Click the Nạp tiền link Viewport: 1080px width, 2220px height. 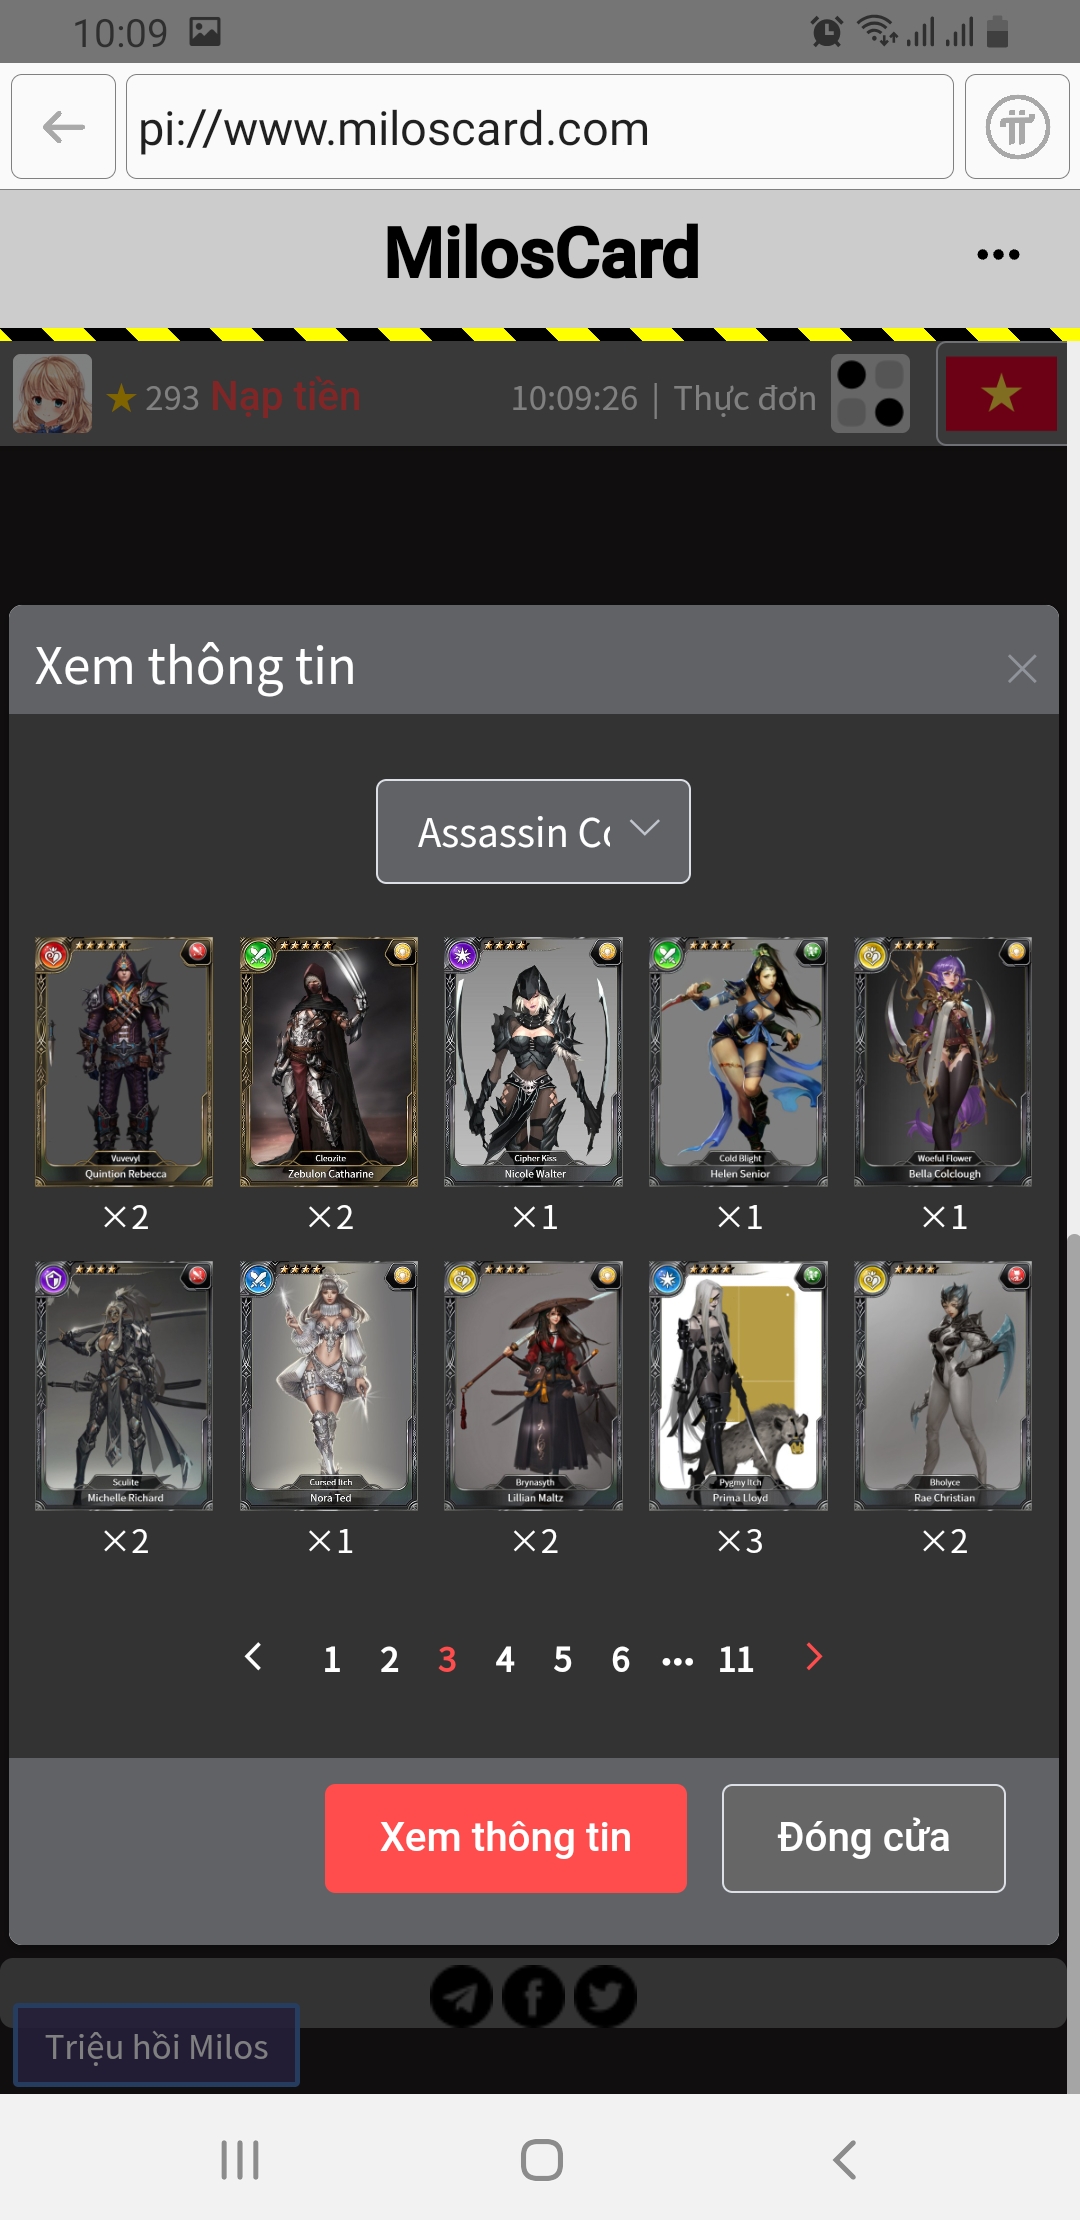pyautogui.click(x=286, y=397)
